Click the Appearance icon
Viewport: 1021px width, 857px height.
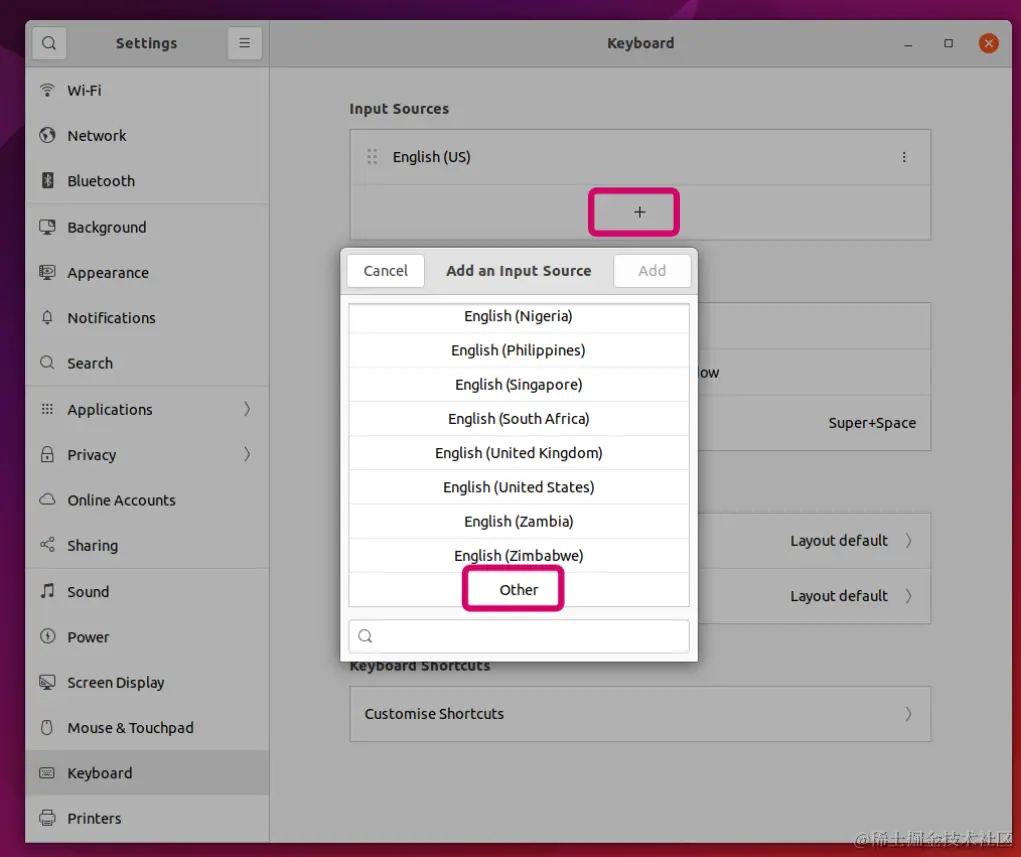point(47,272)
